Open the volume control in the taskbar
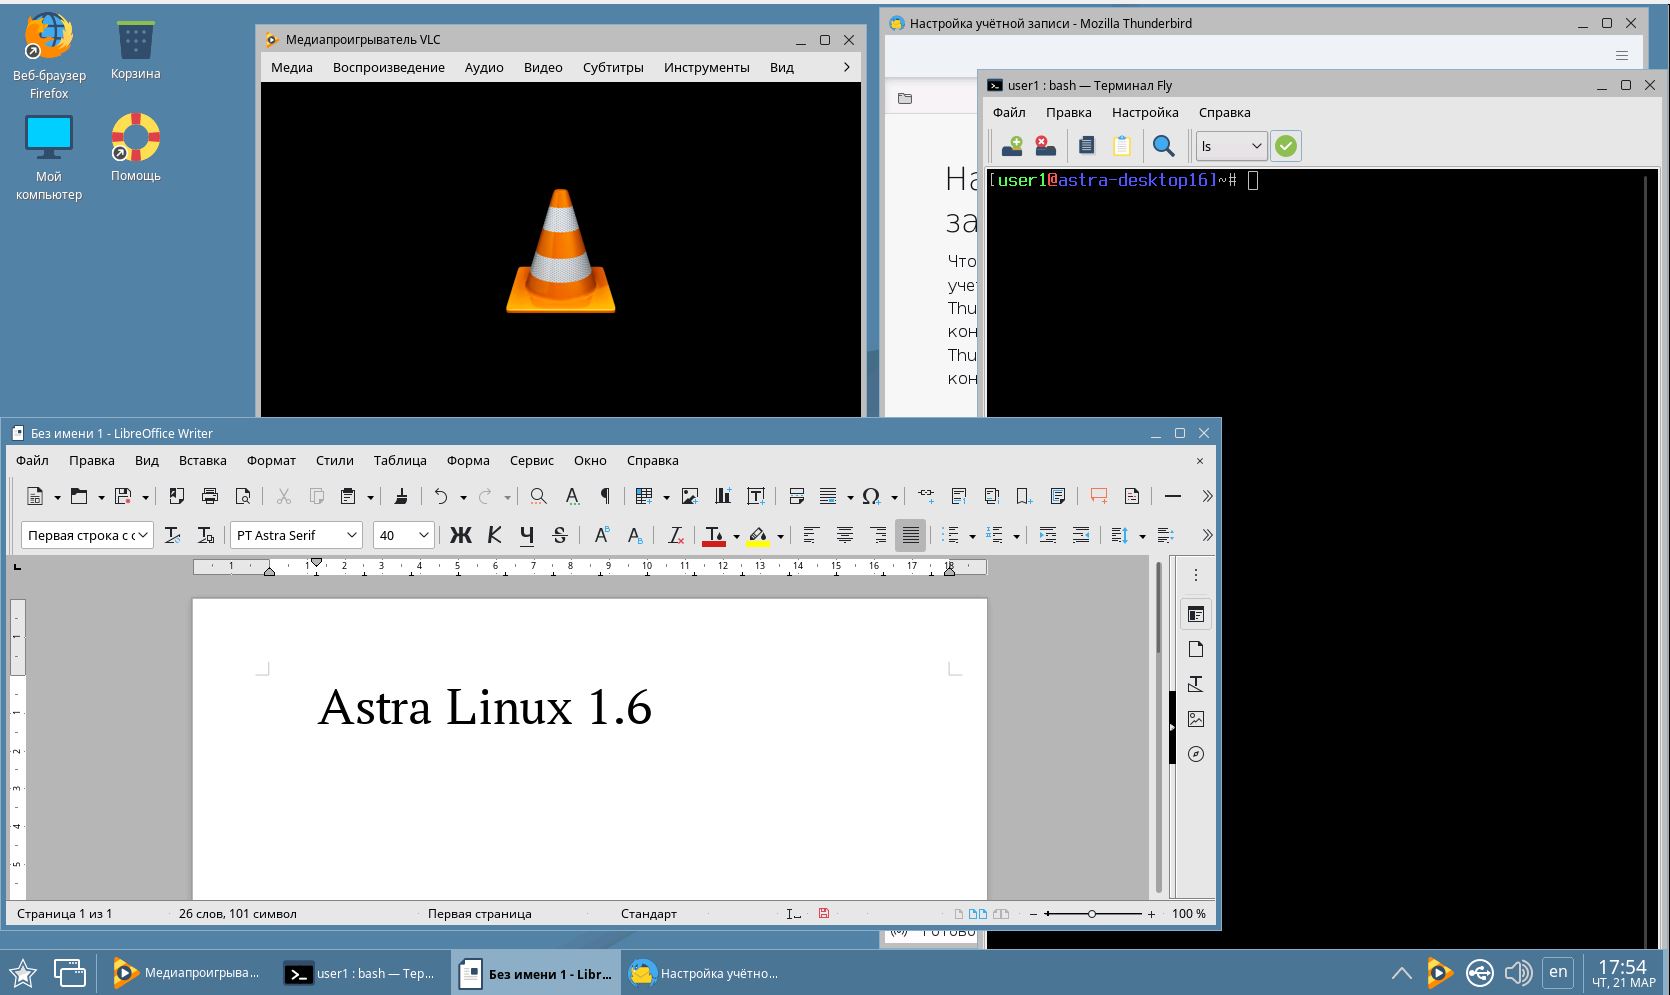1670x995 pixels. point(1518,972)
